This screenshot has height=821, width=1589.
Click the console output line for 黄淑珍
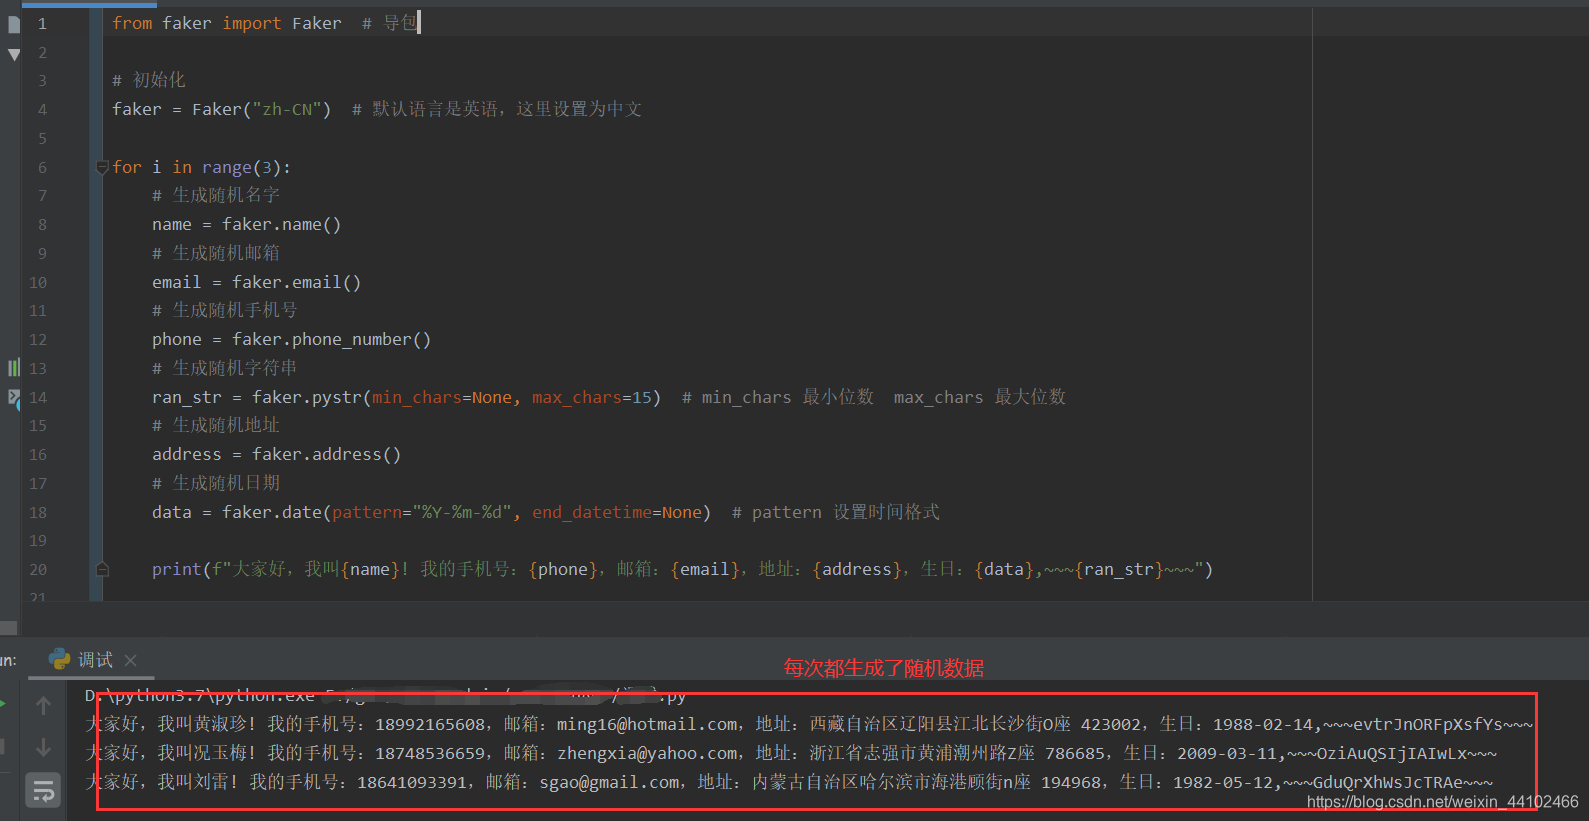tap(809, 724)
